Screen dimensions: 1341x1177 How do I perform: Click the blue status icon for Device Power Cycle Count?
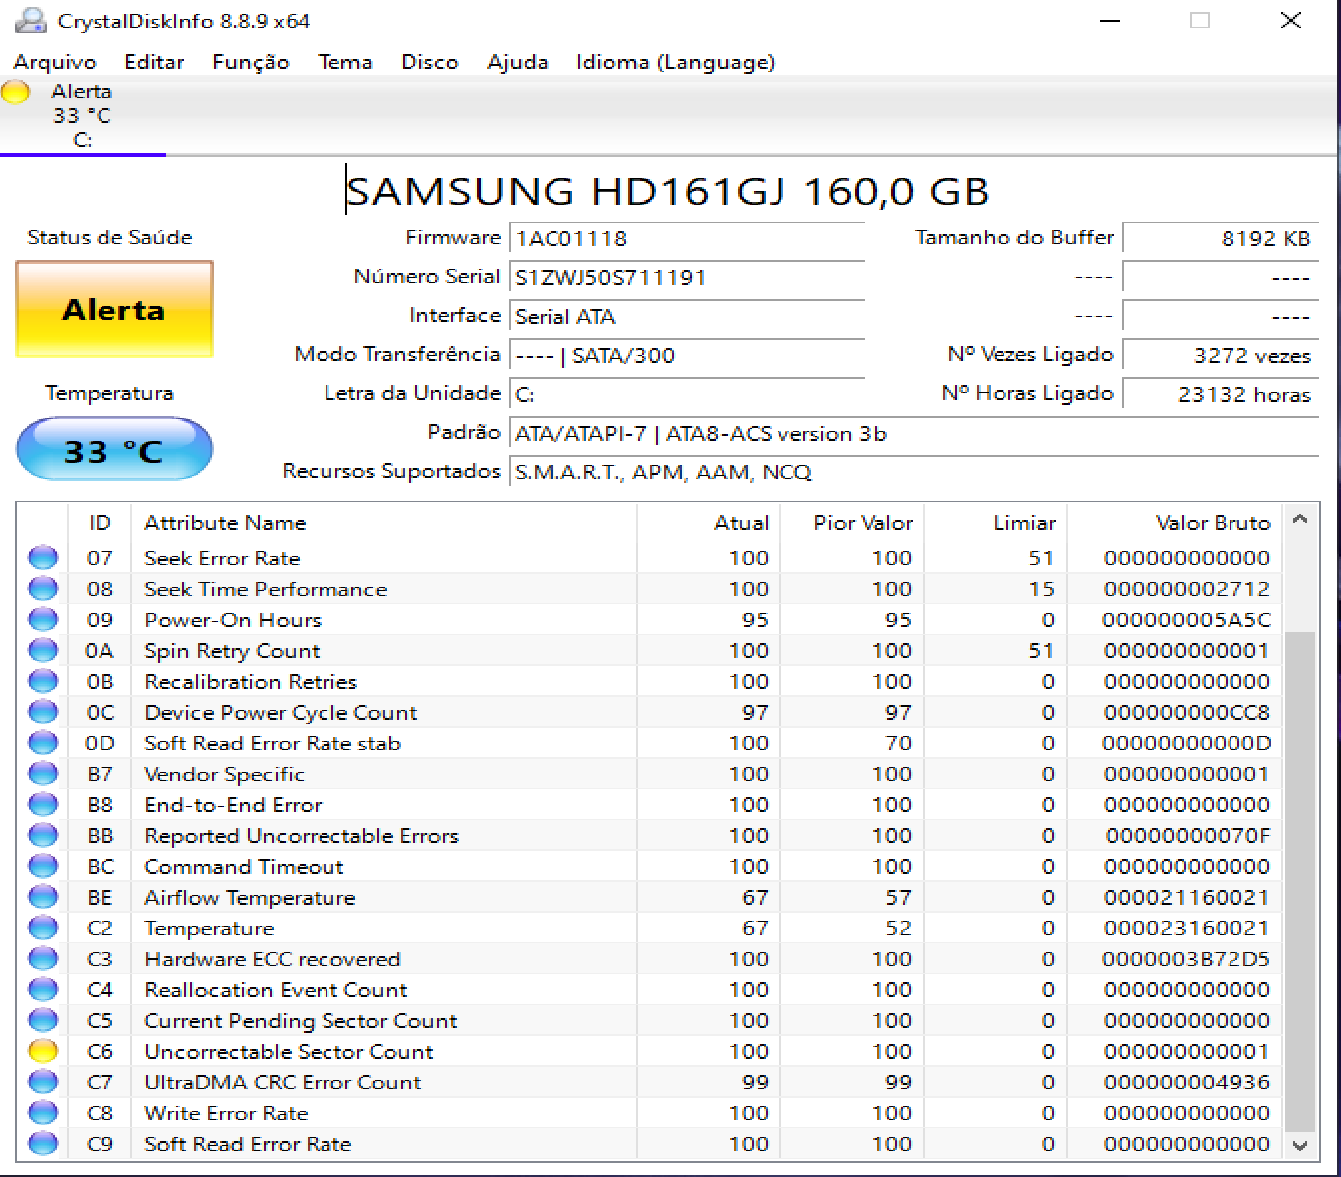[43, 712]
